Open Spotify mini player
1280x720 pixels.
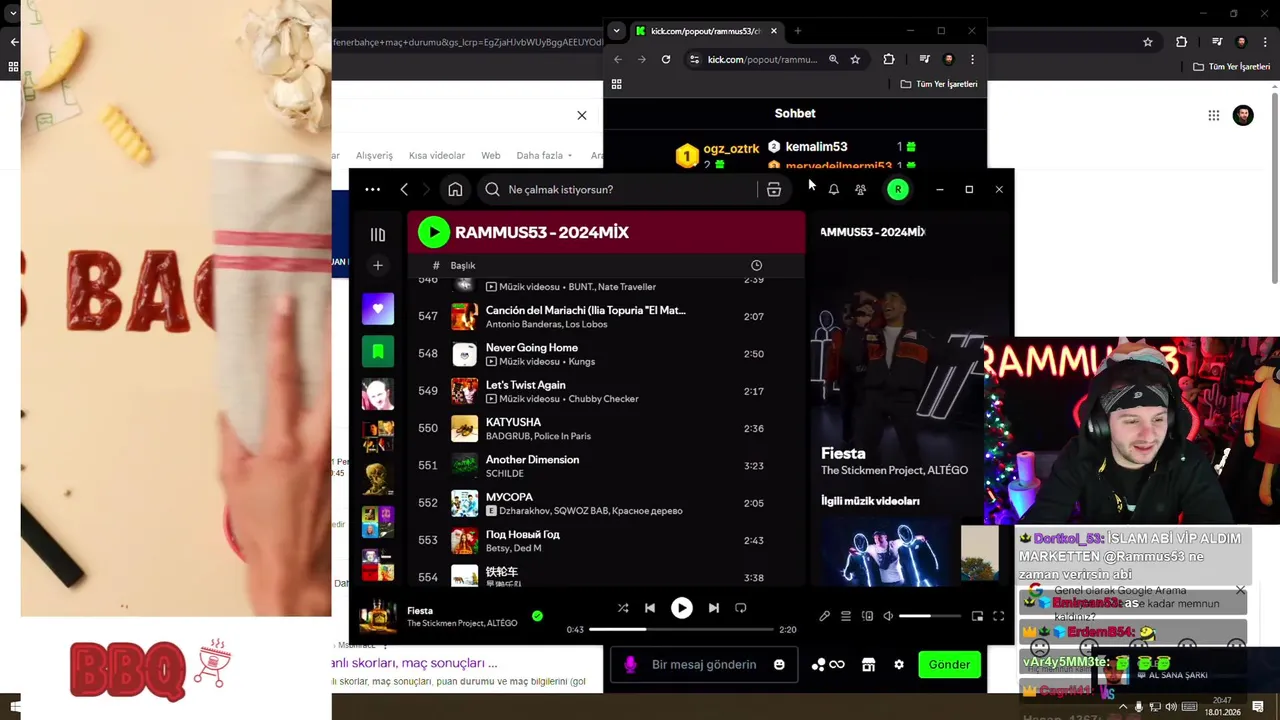977,616
